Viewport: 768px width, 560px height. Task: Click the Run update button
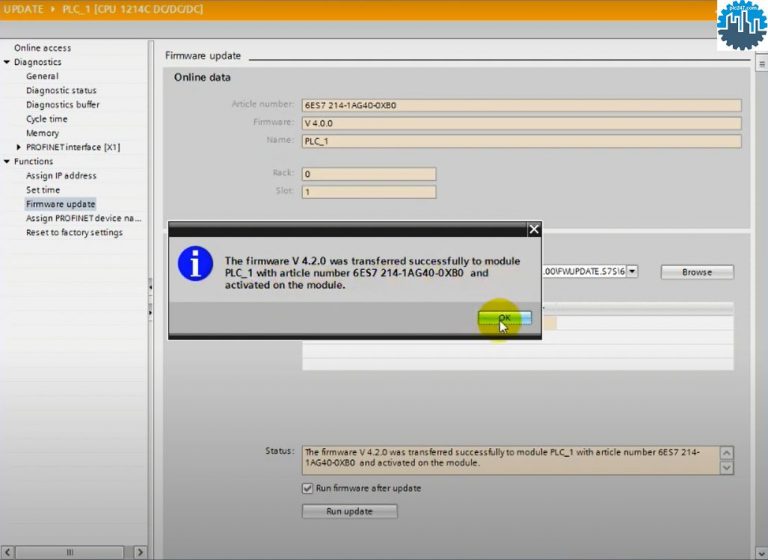coord(350,511)
